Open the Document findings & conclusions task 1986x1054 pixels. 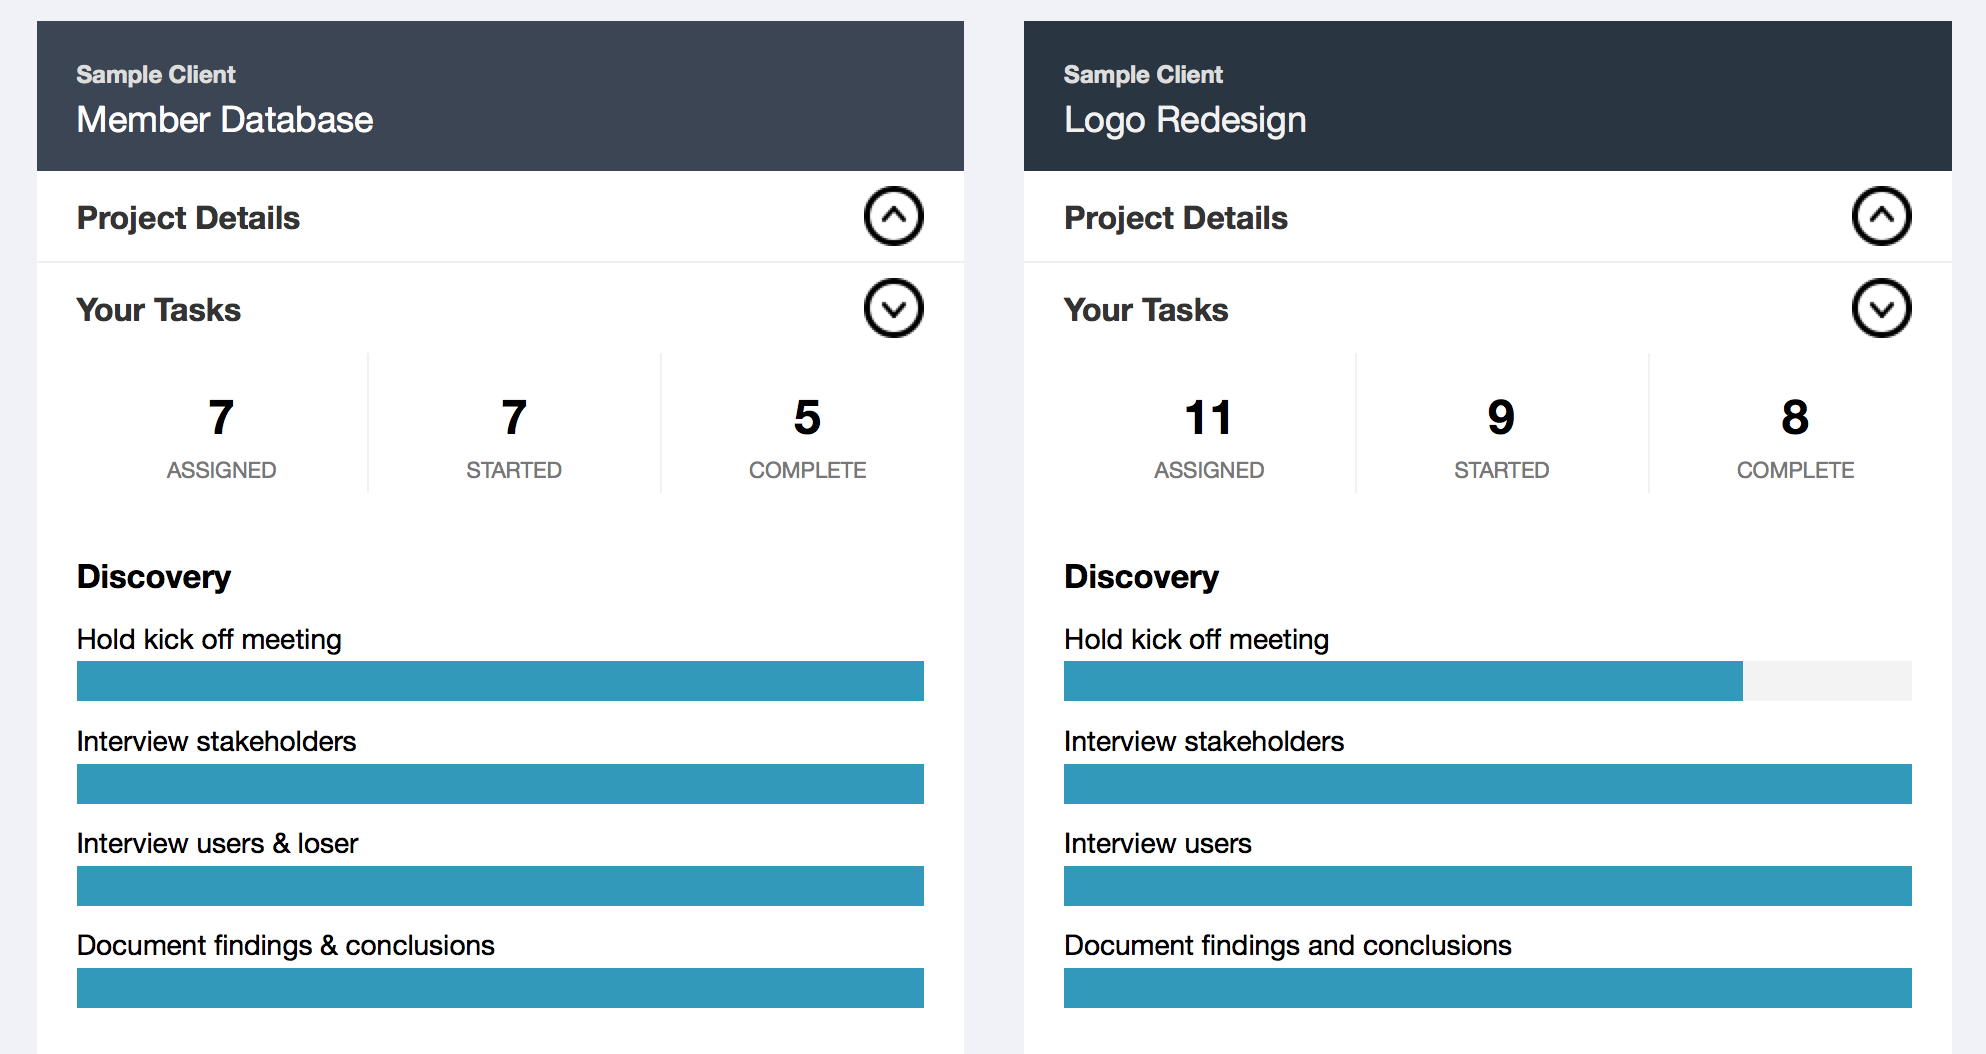[286, 945]
